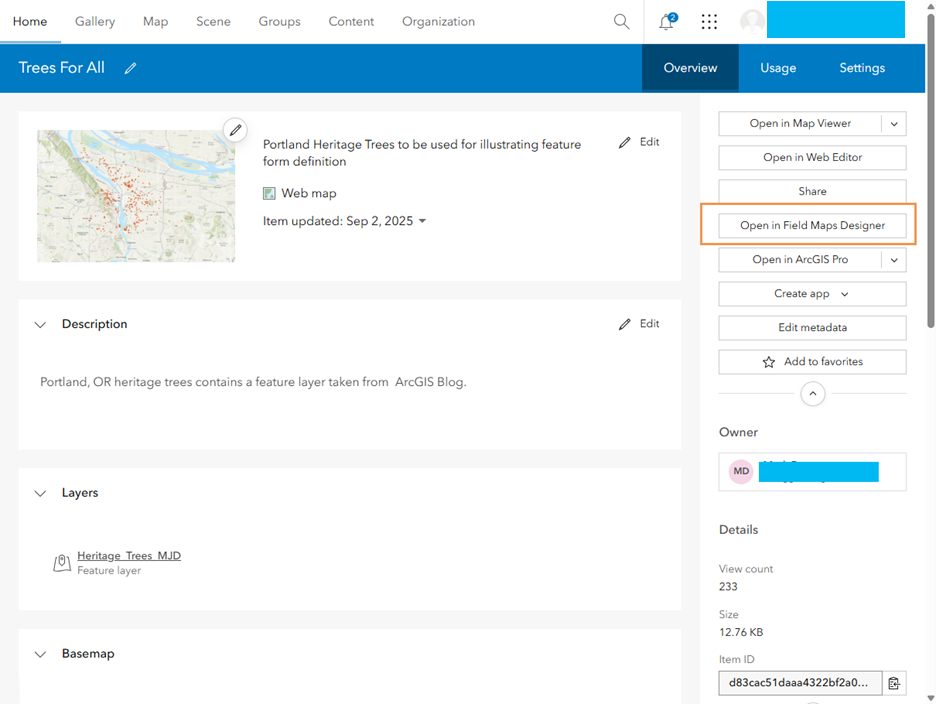Click the star in Add to favorites
The width and height of the screenshot is (936, 704).
coord(768,361)
